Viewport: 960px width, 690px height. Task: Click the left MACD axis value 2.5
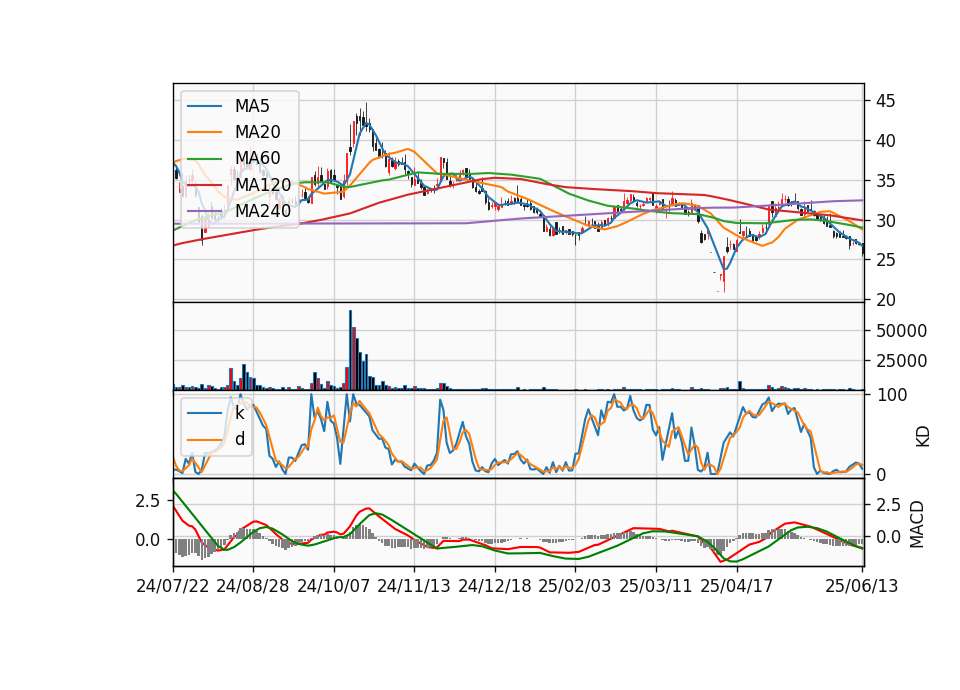click(x=147, y=501)
